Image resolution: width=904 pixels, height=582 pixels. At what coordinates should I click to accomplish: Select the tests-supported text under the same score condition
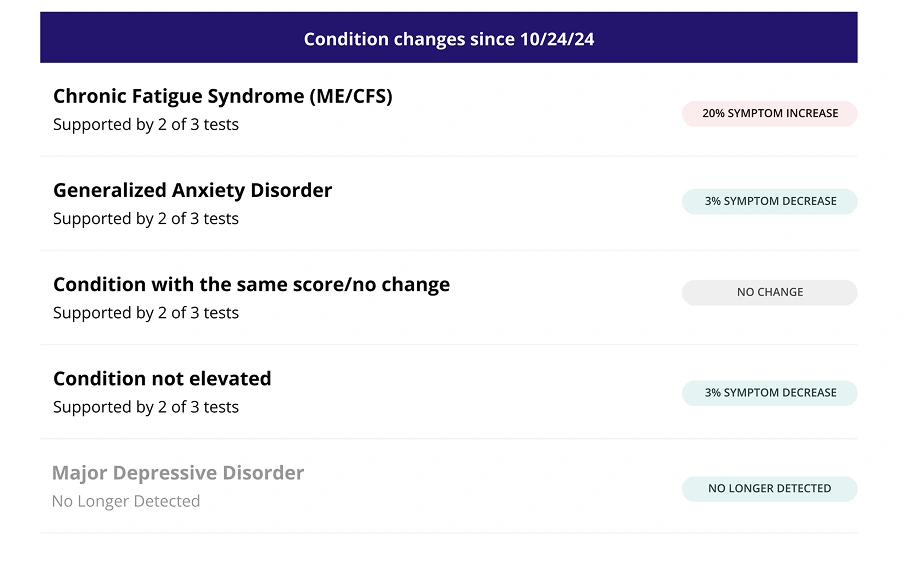pyautogui.click(x=146, y=313)
